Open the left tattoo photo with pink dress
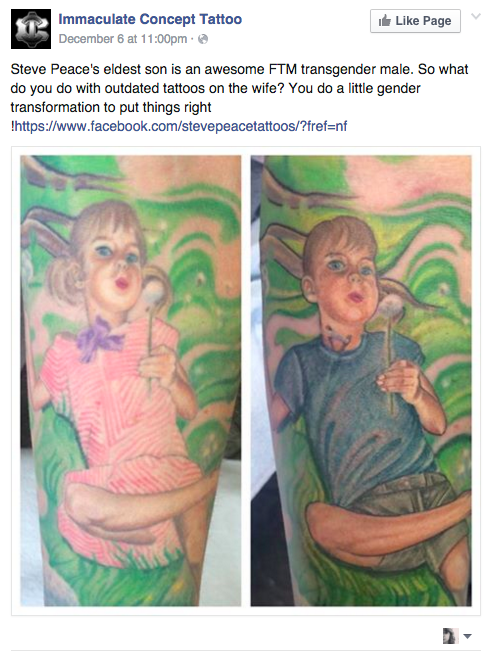The image size is (493, 652). click(x=131, y=380)
